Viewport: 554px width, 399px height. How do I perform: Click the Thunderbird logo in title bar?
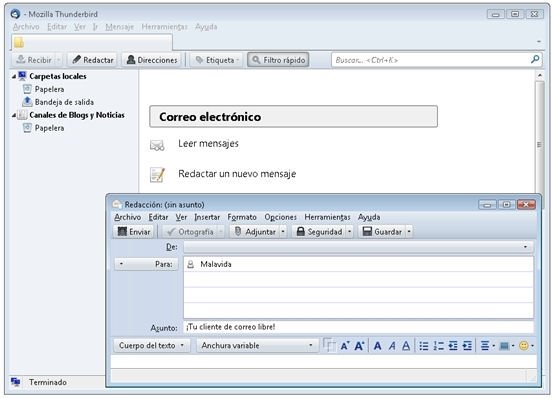tap(15, 14)
